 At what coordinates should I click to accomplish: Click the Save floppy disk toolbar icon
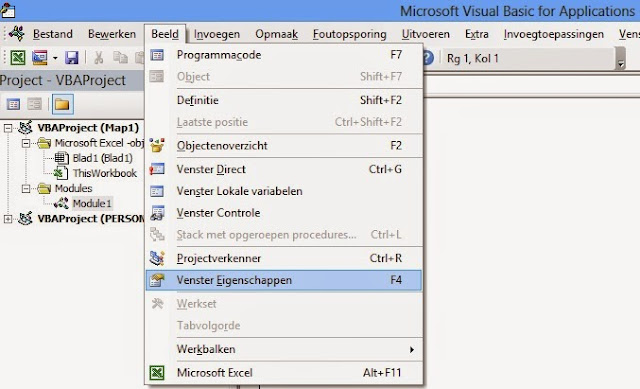pyautogui.click(x=71, y=58)
